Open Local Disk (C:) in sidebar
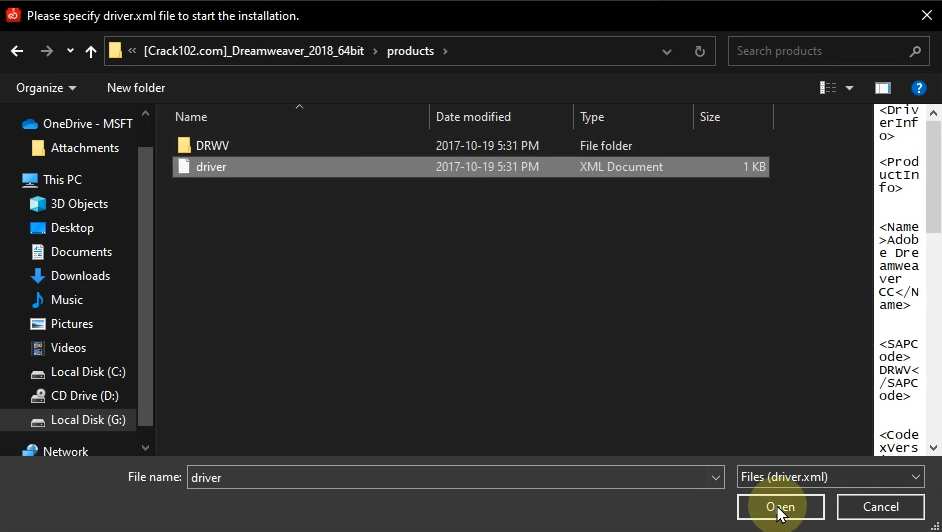The height and width of the screenshot is (532, 942). click(88, 372)
